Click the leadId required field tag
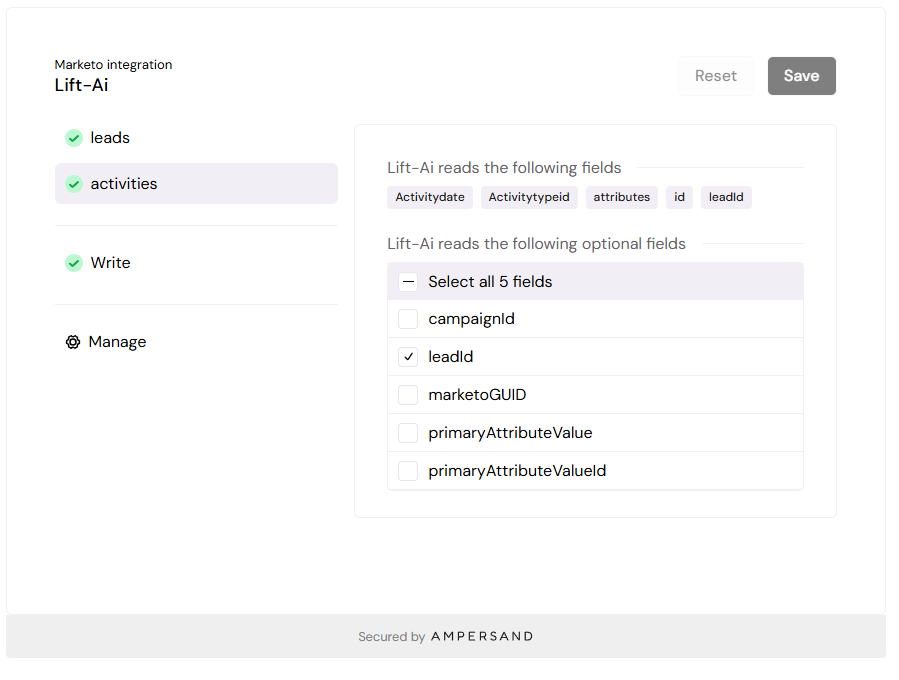 (x=726, y=197)
